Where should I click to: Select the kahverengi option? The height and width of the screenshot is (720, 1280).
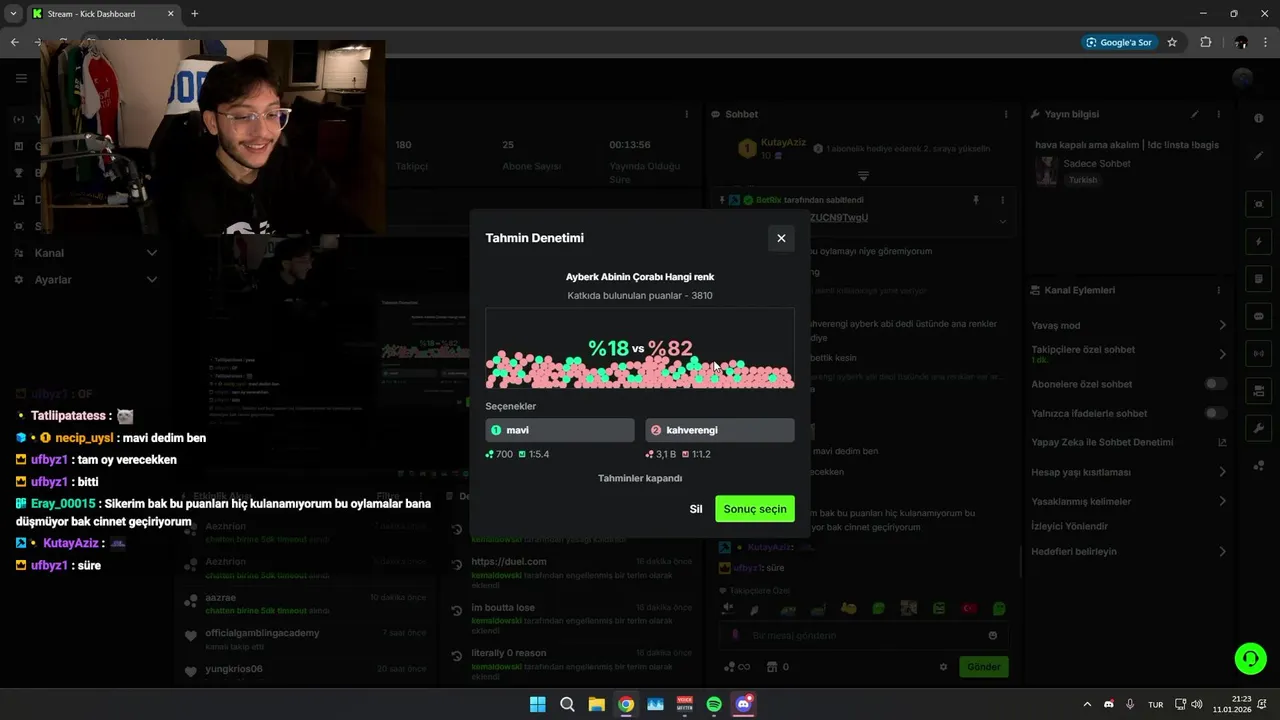pyautogui.click(x=720, y=430)
